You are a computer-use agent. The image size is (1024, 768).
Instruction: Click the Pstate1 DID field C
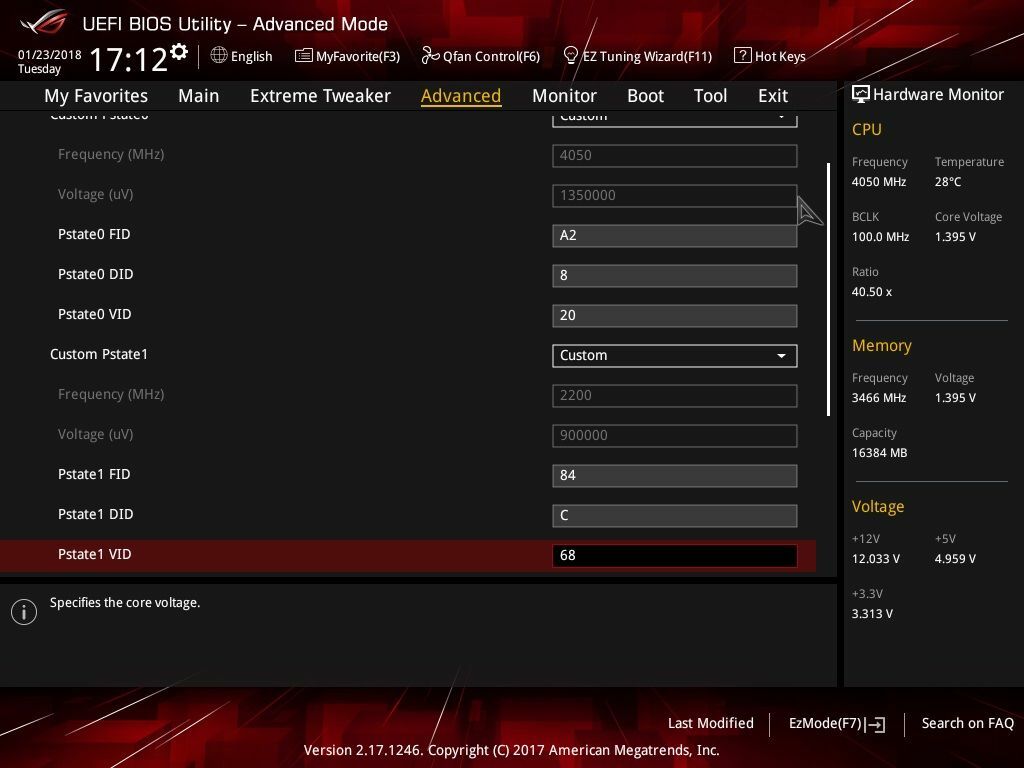coord(675,515)
